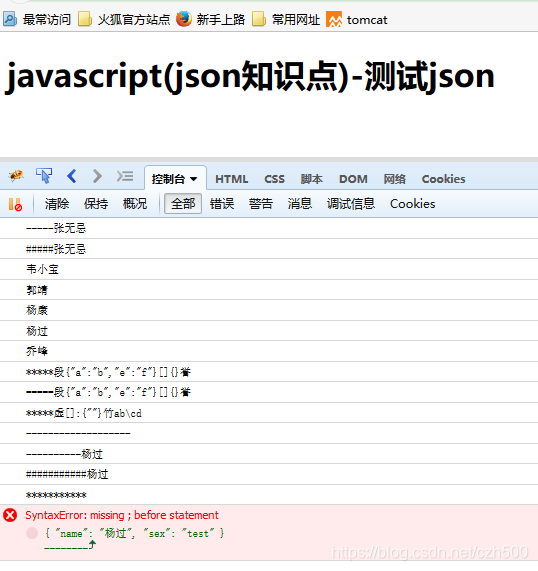
Task: Click the 清除 button to clear console
Action: click(57, 204)
